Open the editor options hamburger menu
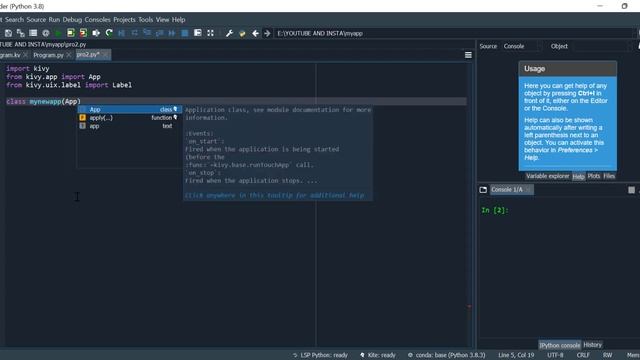The image size is (640, 360). coord(468,55)
